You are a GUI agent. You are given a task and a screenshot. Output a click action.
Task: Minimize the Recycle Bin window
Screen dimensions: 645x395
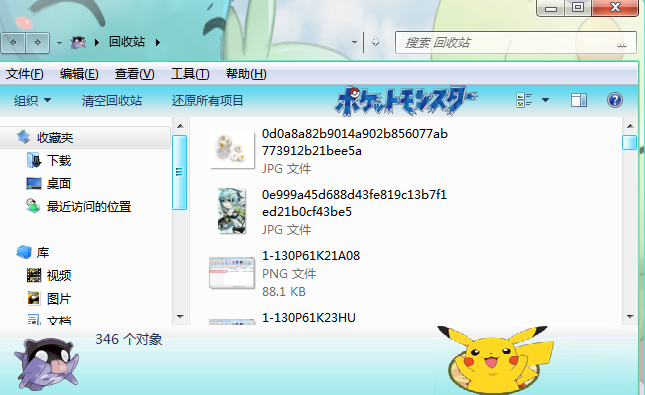pos(551,8)
